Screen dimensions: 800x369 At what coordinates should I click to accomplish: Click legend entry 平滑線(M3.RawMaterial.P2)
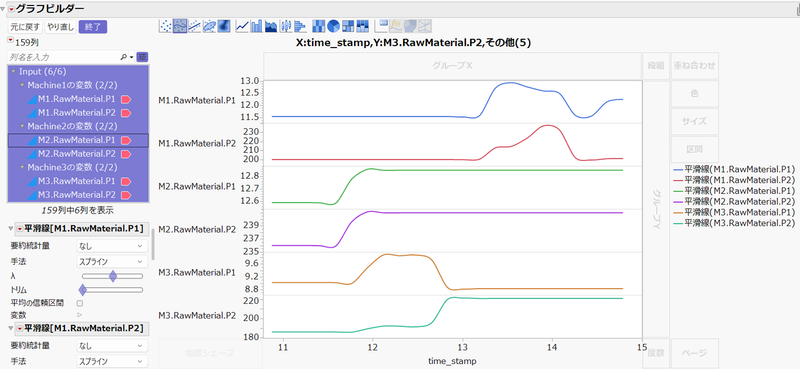(x=734, y=223)
